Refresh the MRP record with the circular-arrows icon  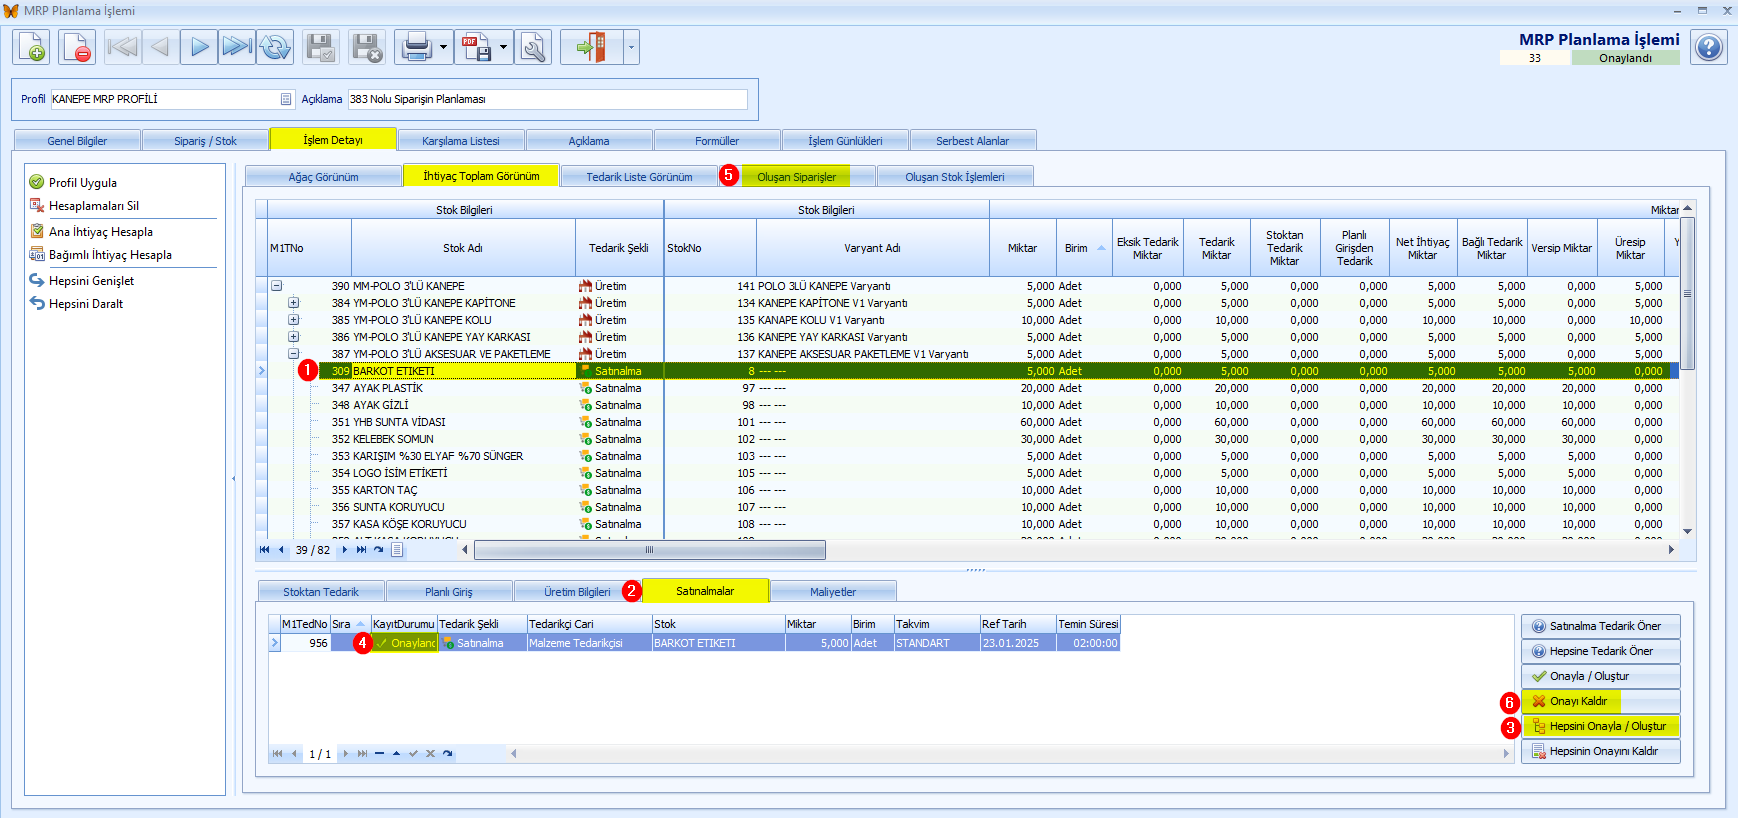tap(275, 47)
